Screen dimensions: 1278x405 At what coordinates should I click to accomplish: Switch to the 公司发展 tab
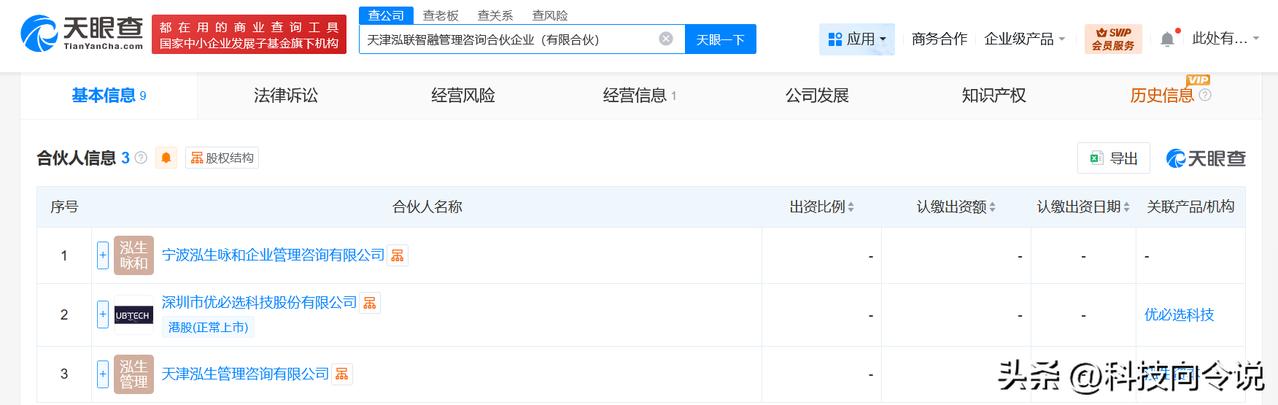(x=817, y=96)
